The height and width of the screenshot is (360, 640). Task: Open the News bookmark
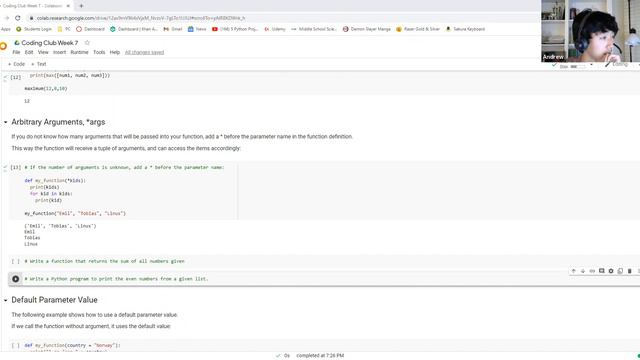197,29
